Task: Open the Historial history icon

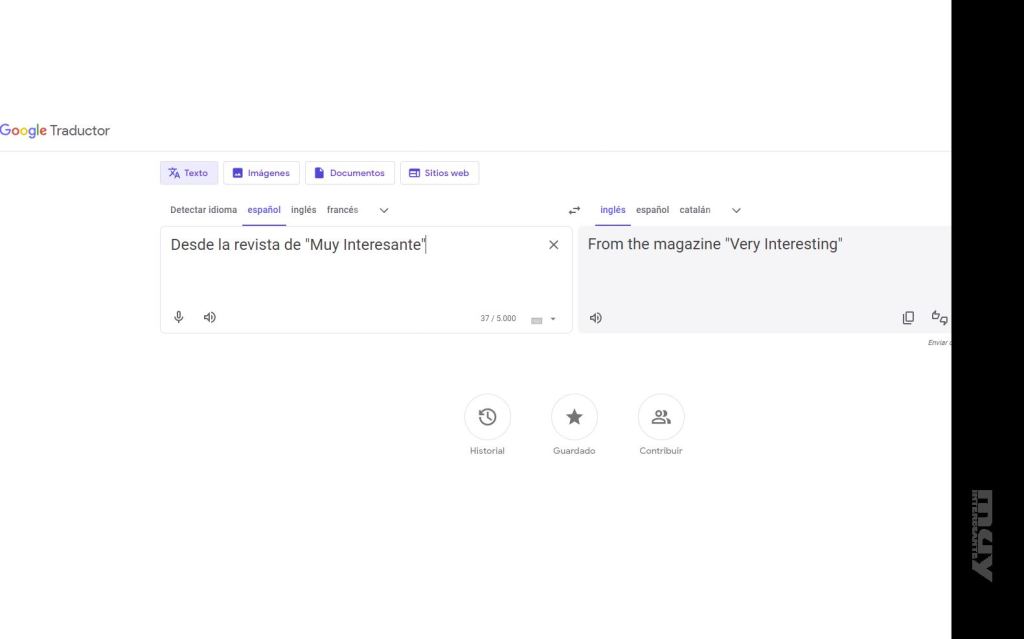Action: tap(487, 417)
